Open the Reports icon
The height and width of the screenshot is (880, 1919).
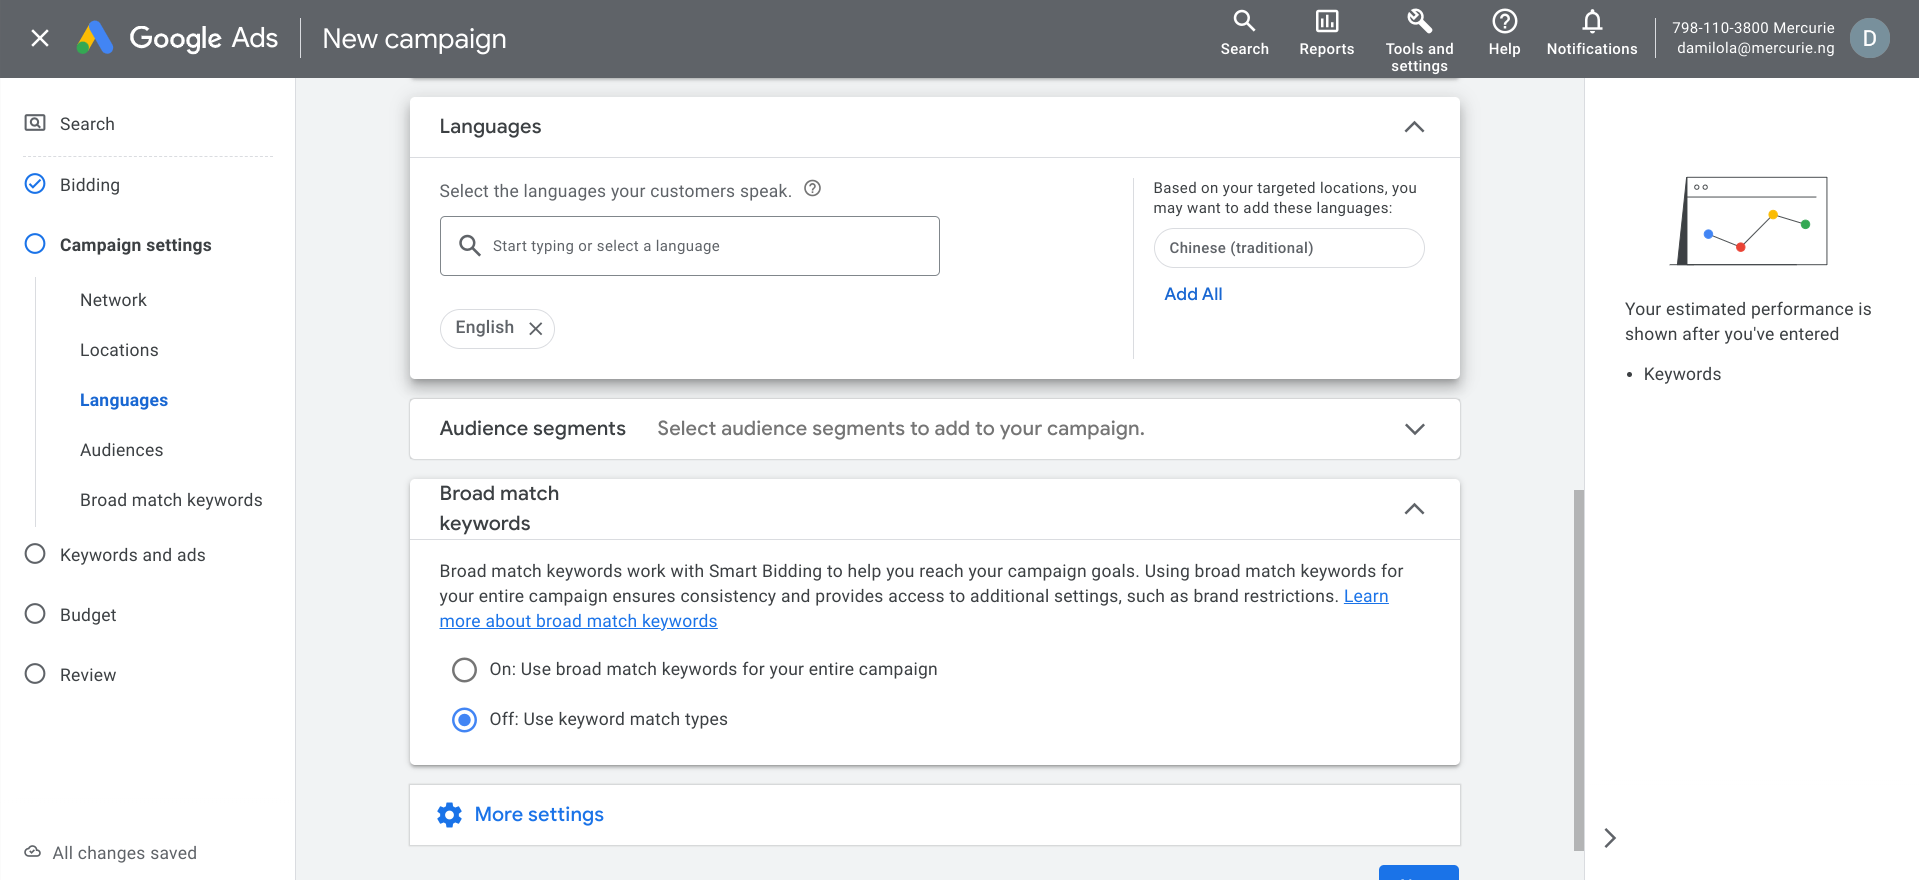click(x=1326, y=22)
